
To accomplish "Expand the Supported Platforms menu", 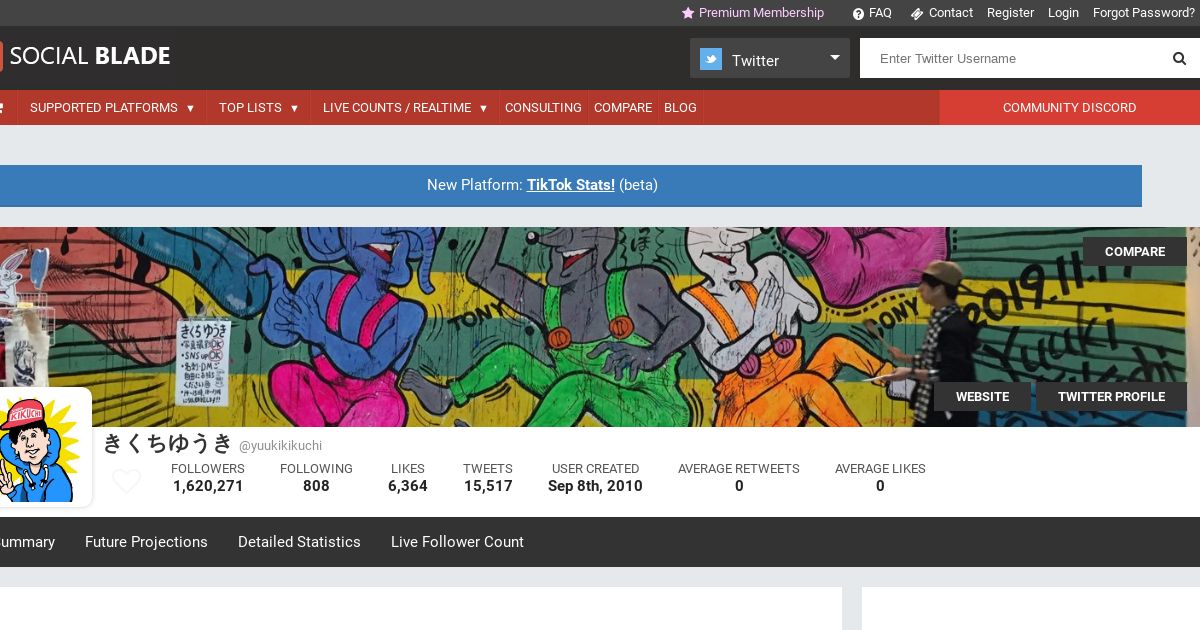I will [x=112, y=108].
